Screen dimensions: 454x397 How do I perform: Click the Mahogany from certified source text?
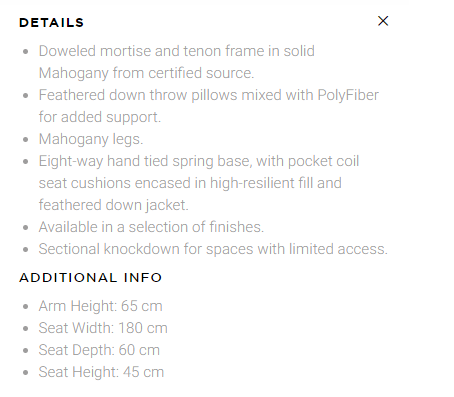146,73
